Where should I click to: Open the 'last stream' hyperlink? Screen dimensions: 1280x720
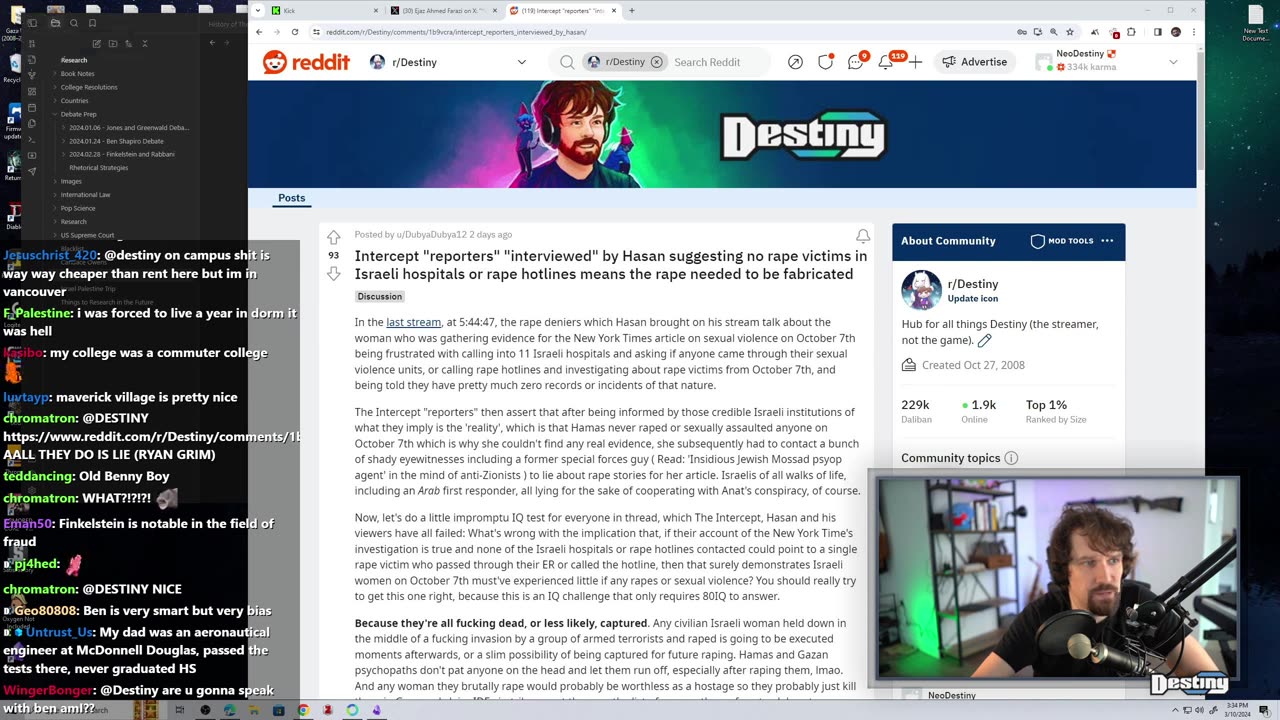point(413,322)
